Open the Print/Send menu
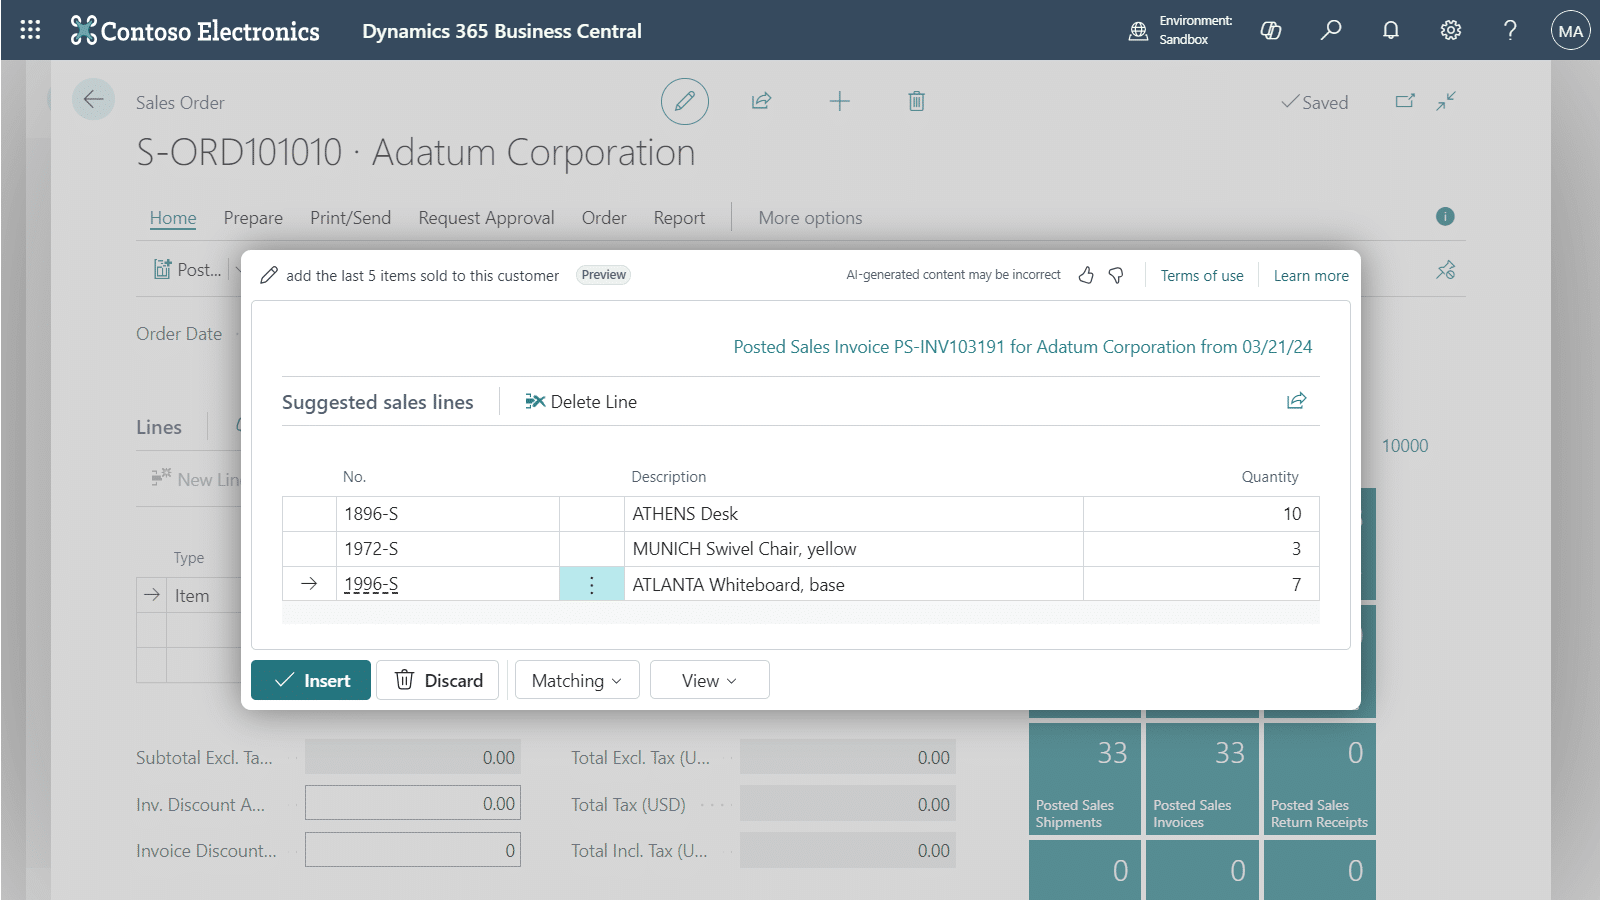This screenshot has width=1600, height=900. point(350,218)
